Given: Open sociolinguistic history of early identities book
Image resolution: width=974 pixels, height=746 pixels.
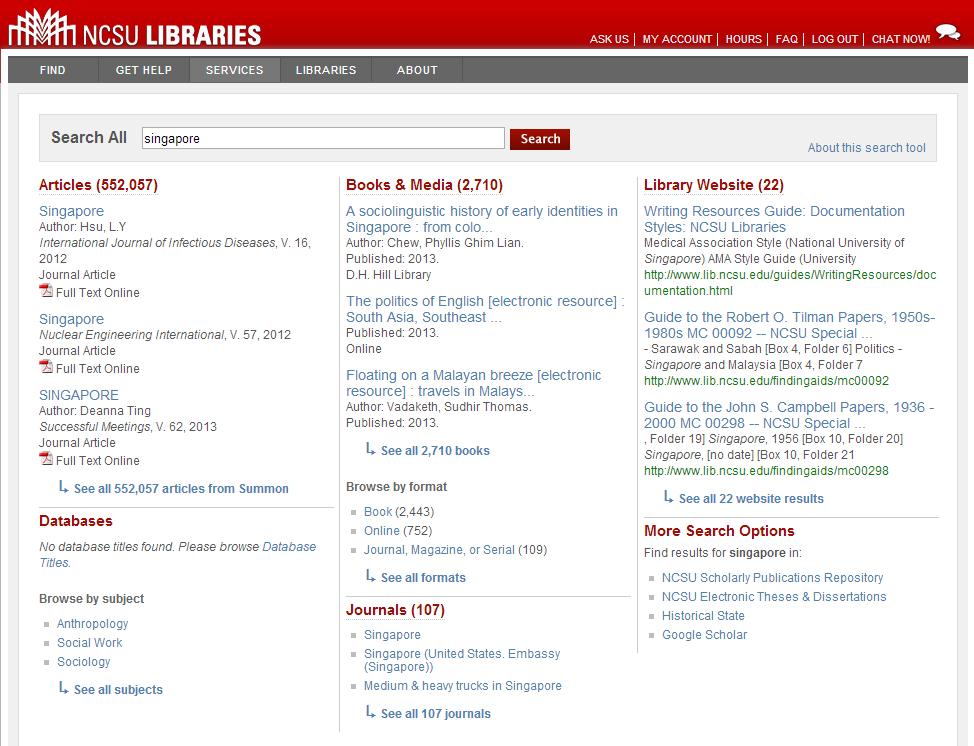Looking at the screenshot, I should pos(481,219).
